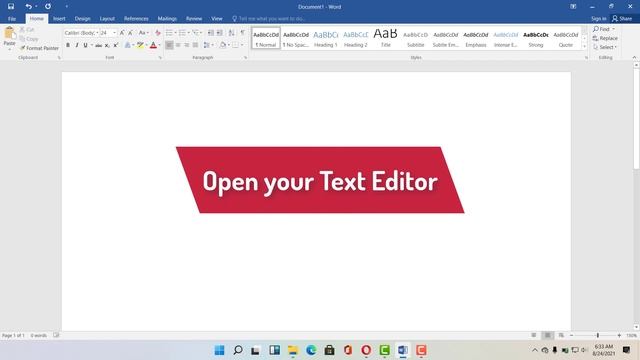Apply the Heading 1 style
This screenshot has height=360, width=640.
point(325,38)
